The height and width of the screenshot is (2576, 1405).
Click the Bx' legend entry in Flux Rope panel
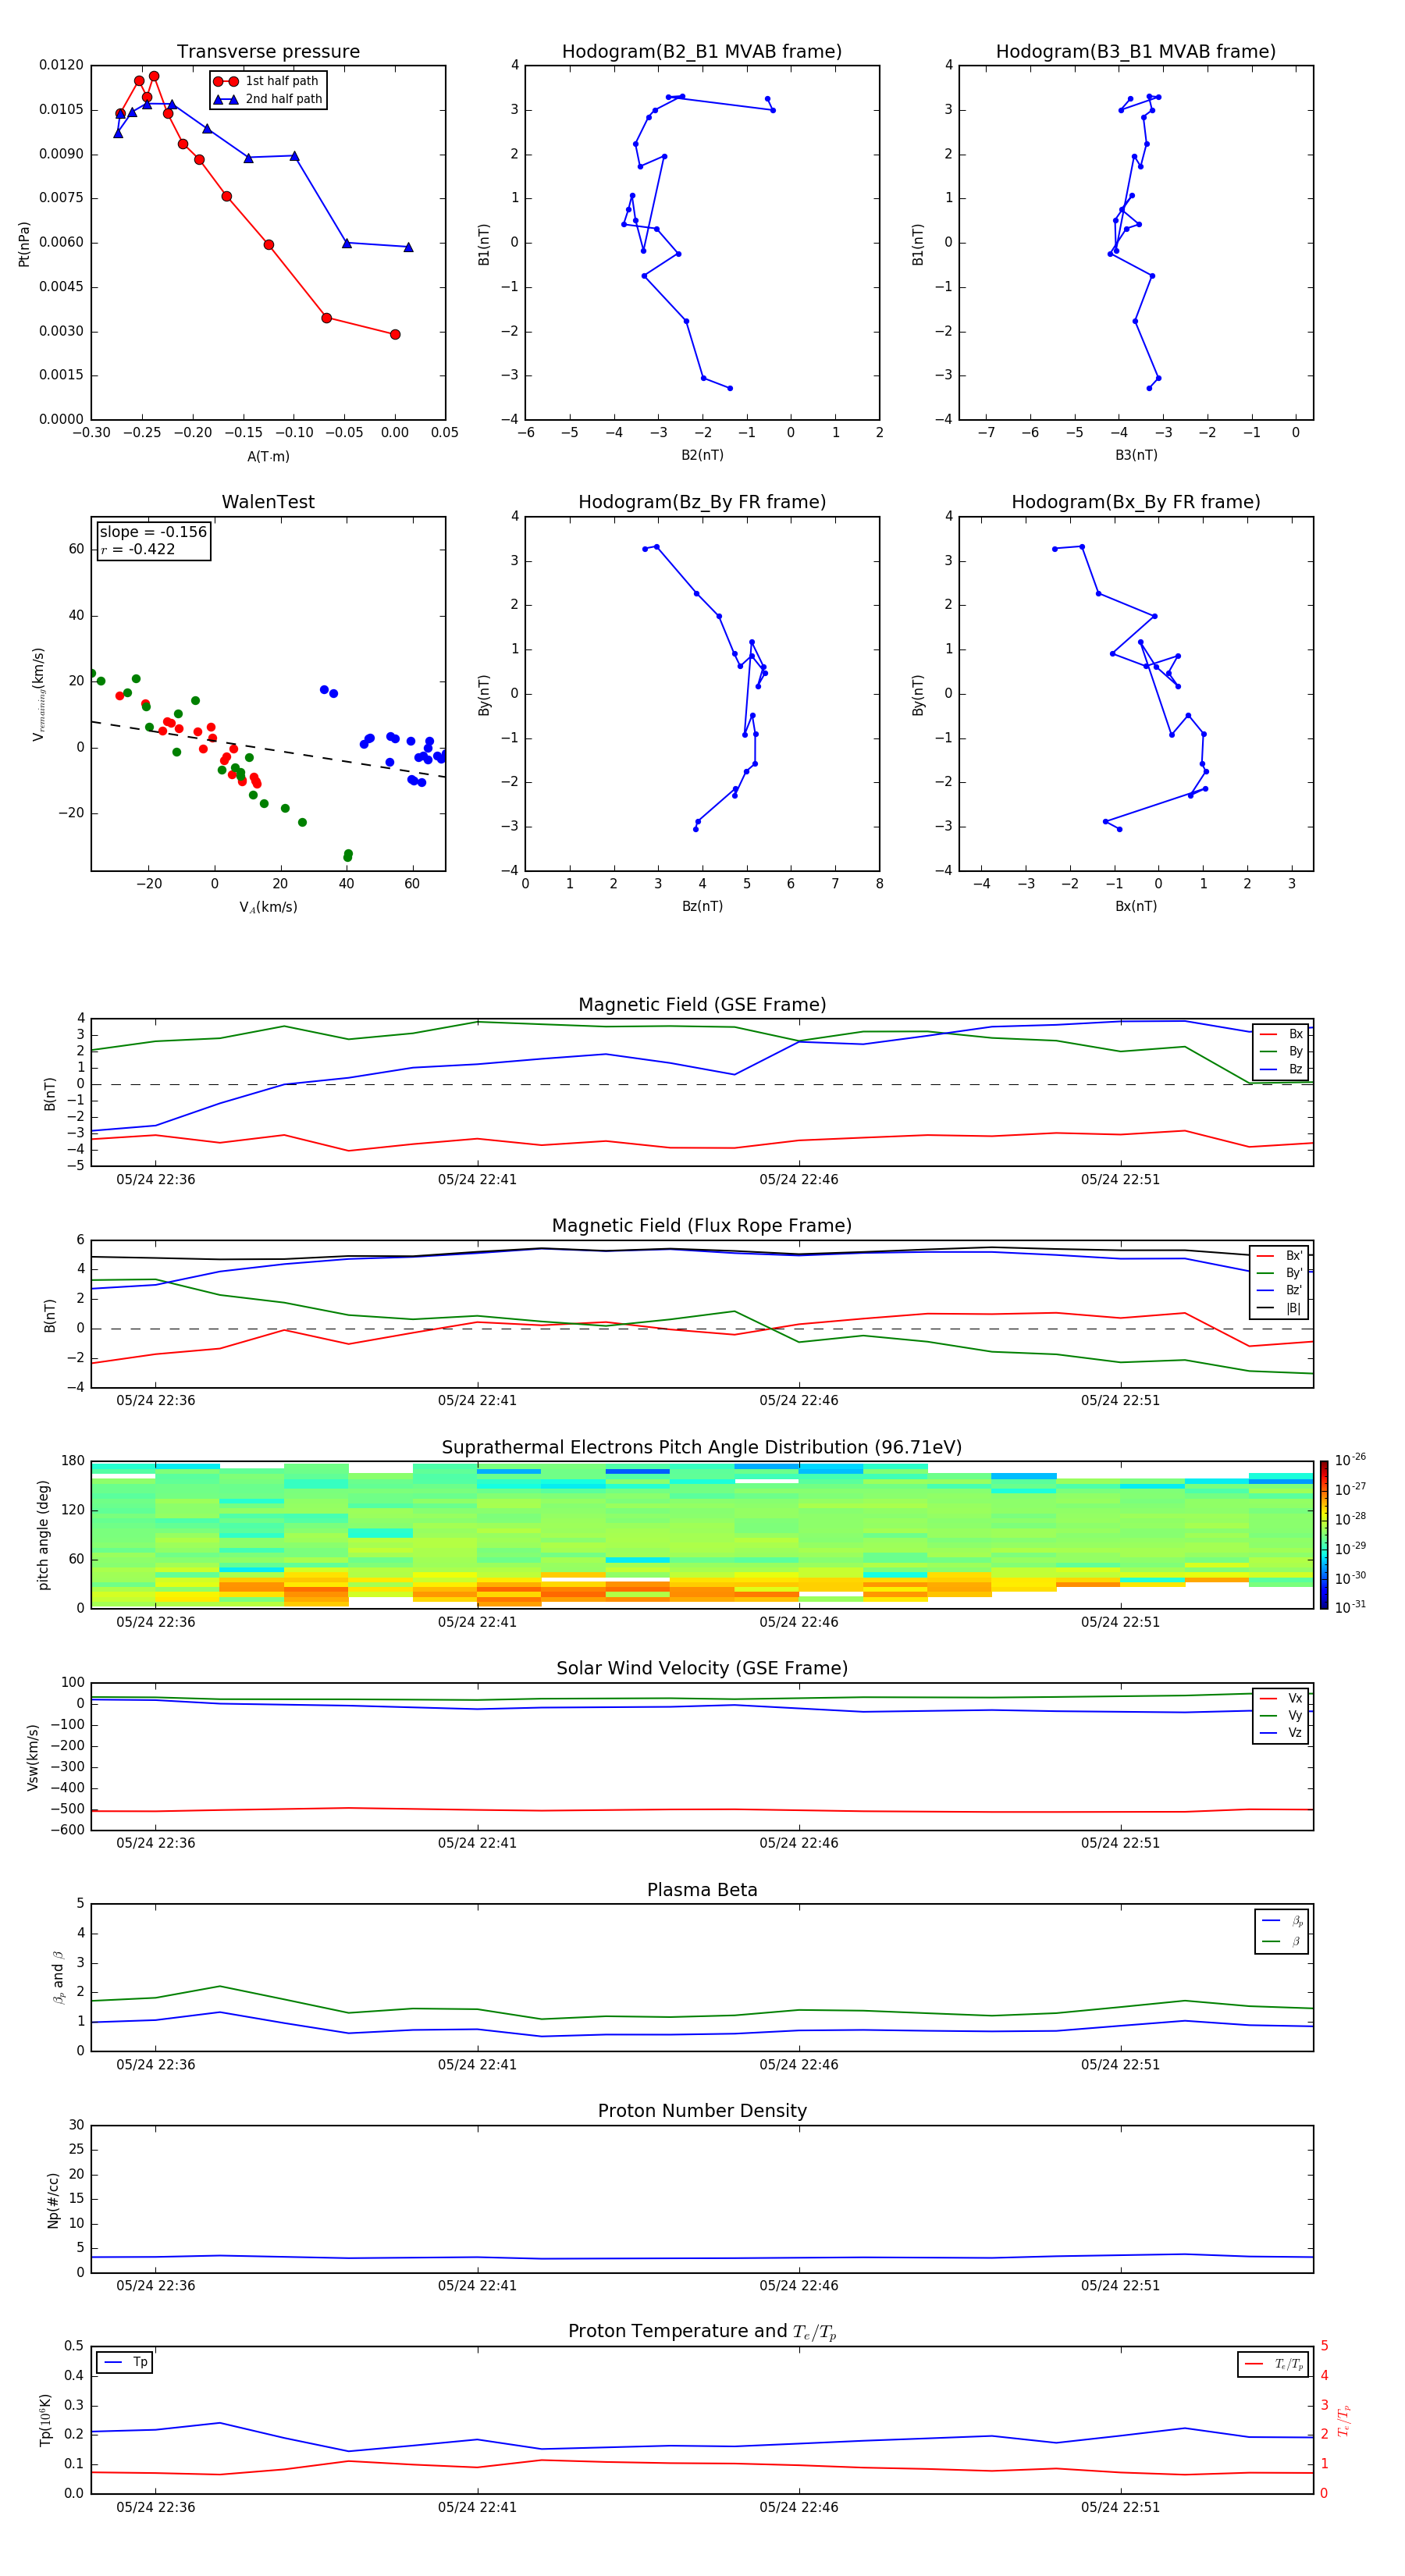tap(1280, 1256)
